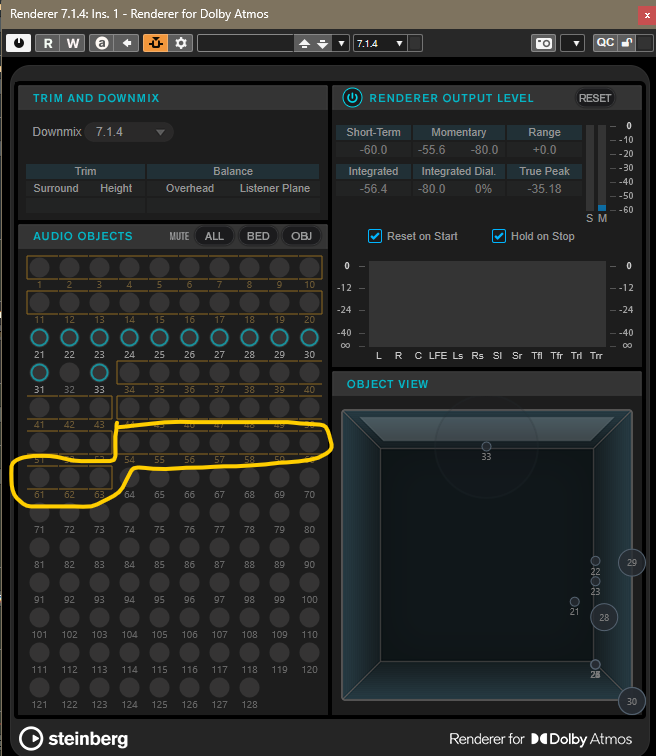Uncheck Hold on Stop checkbox

point(498,236)
